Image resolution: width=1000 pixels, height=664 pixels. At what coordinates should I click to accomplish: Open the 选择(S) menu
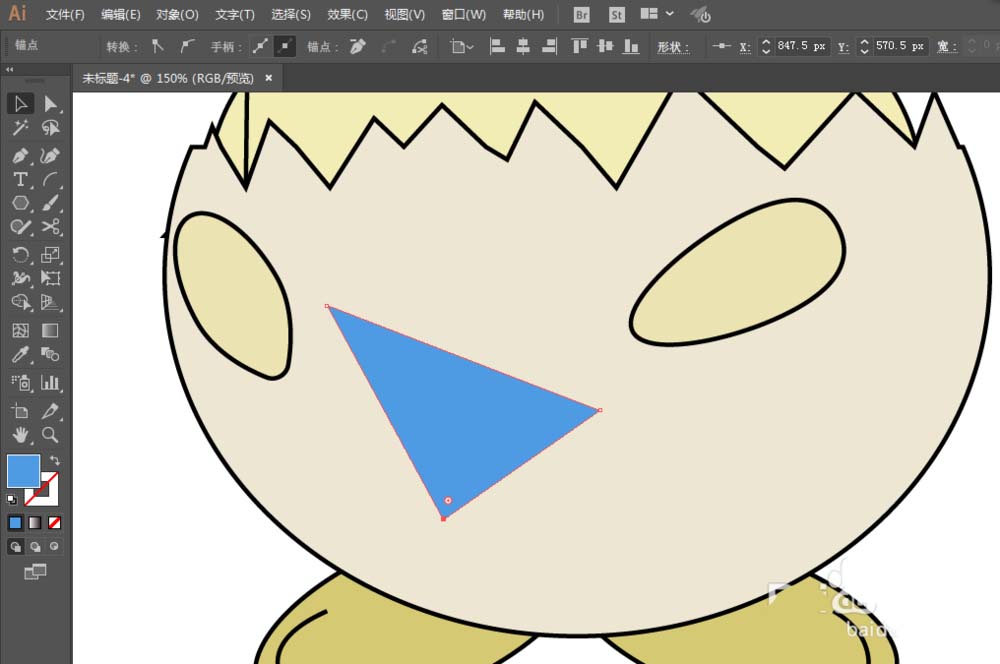[x=291, y=15]
